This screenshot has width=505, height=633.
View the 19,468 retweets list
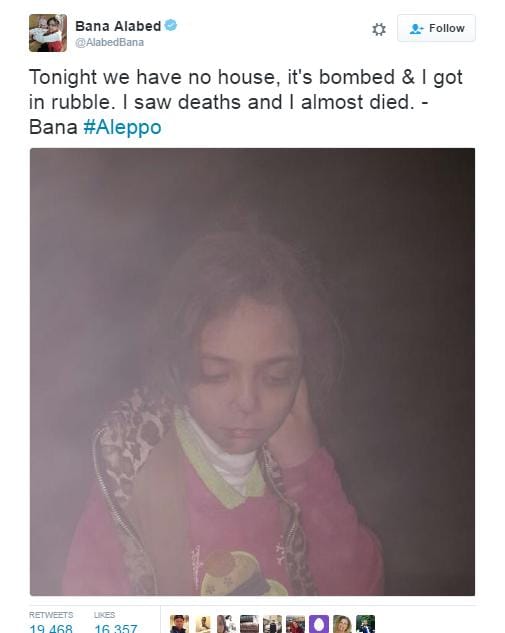(x=51, y=629)
